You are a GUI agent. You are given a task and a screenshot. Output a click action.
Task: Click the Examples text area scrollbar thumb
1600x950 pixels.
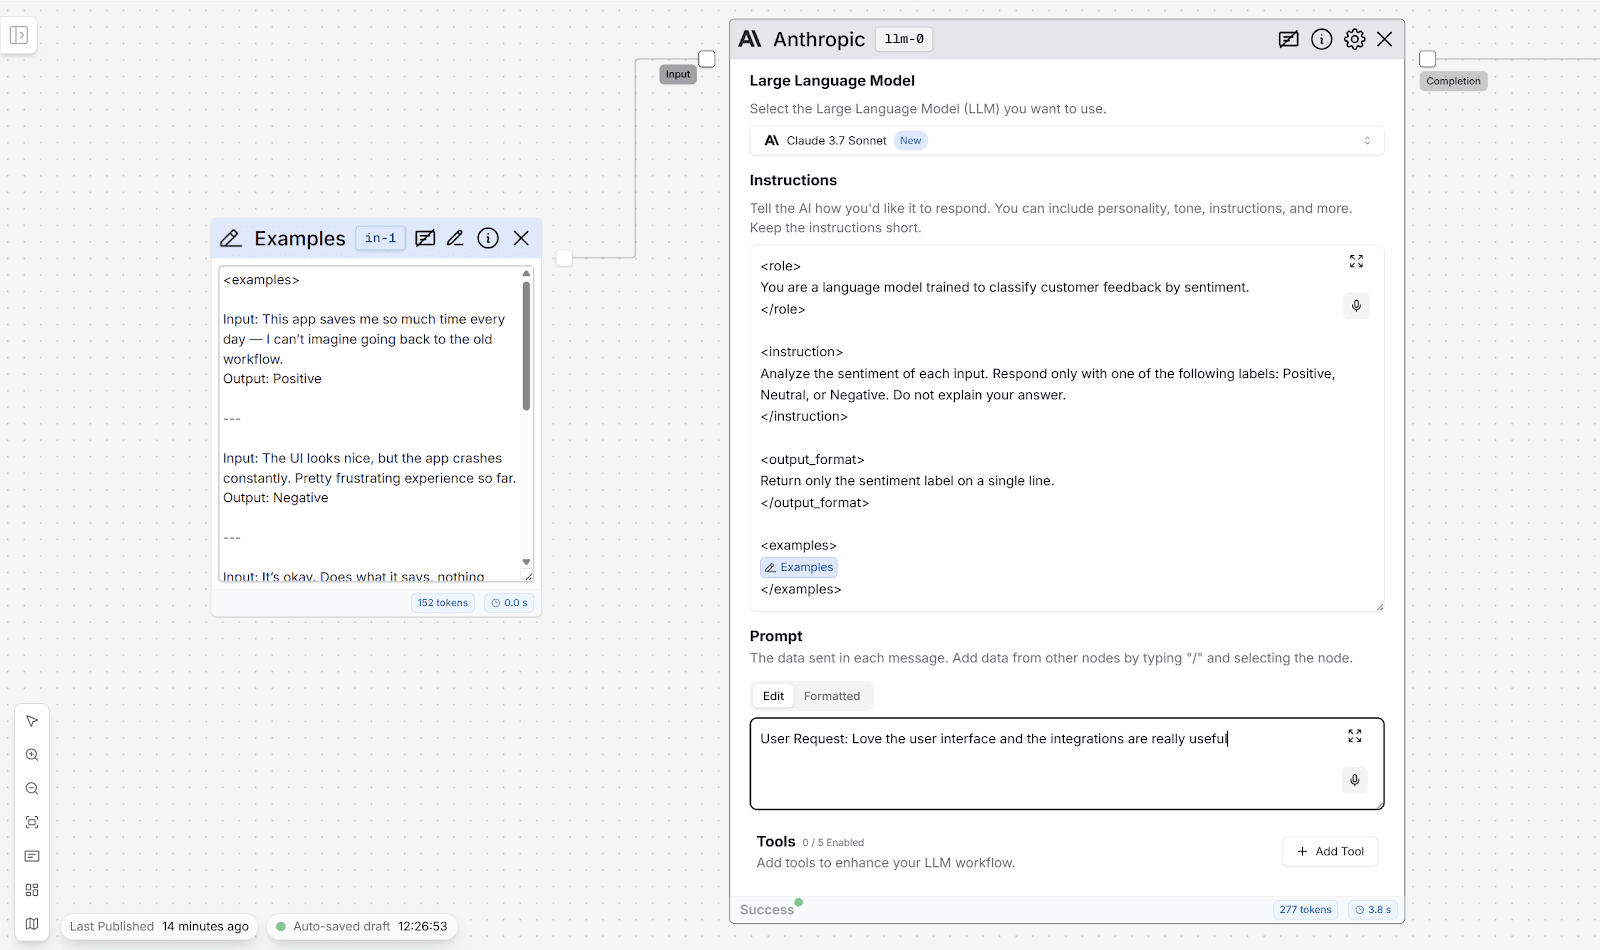point(526,346)
